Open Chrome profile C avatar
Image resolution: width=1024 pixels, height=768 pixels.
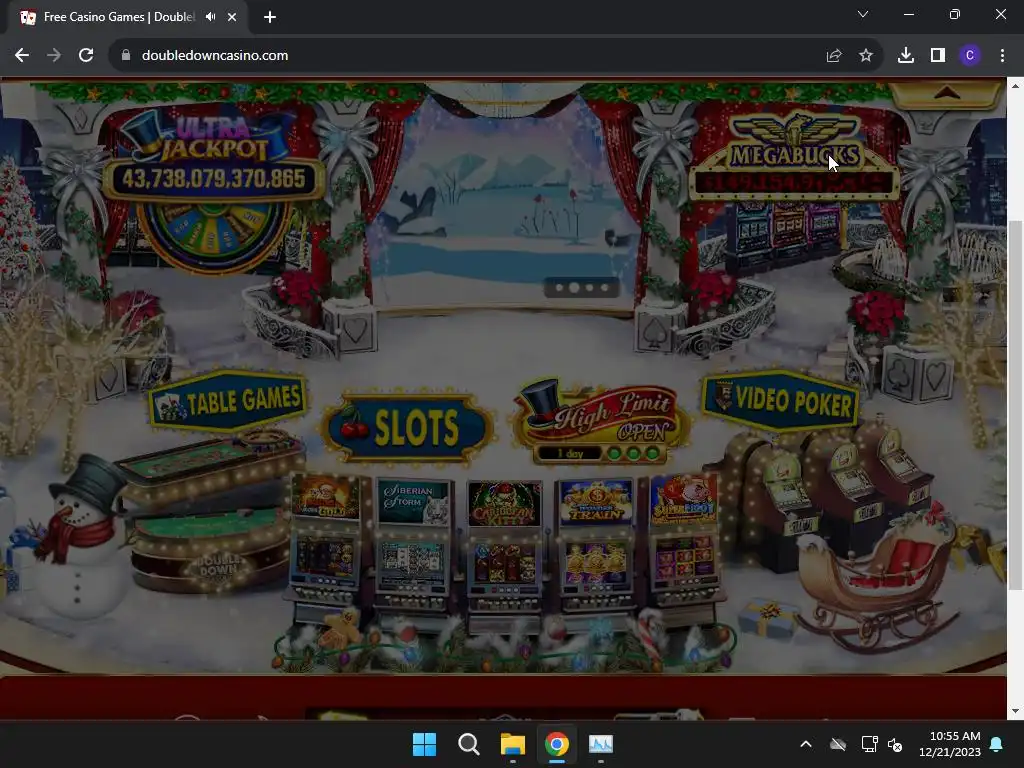tap(970, 56)
